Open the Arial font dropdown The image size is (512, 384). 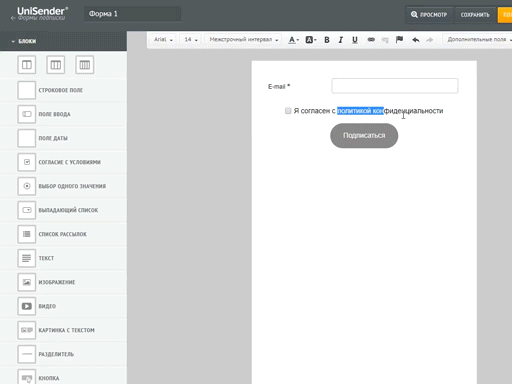click(x=163, y=40)
